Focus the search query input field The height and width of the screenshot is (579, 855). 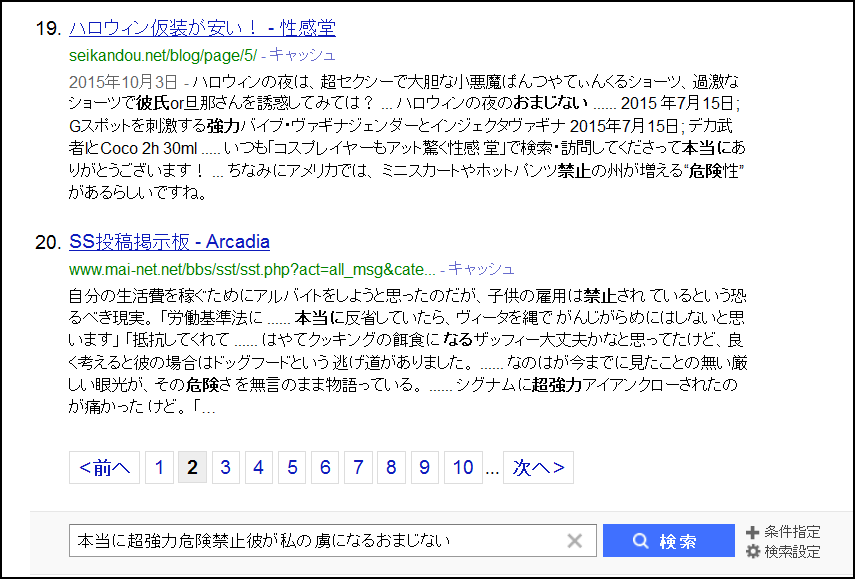[310, 541]
